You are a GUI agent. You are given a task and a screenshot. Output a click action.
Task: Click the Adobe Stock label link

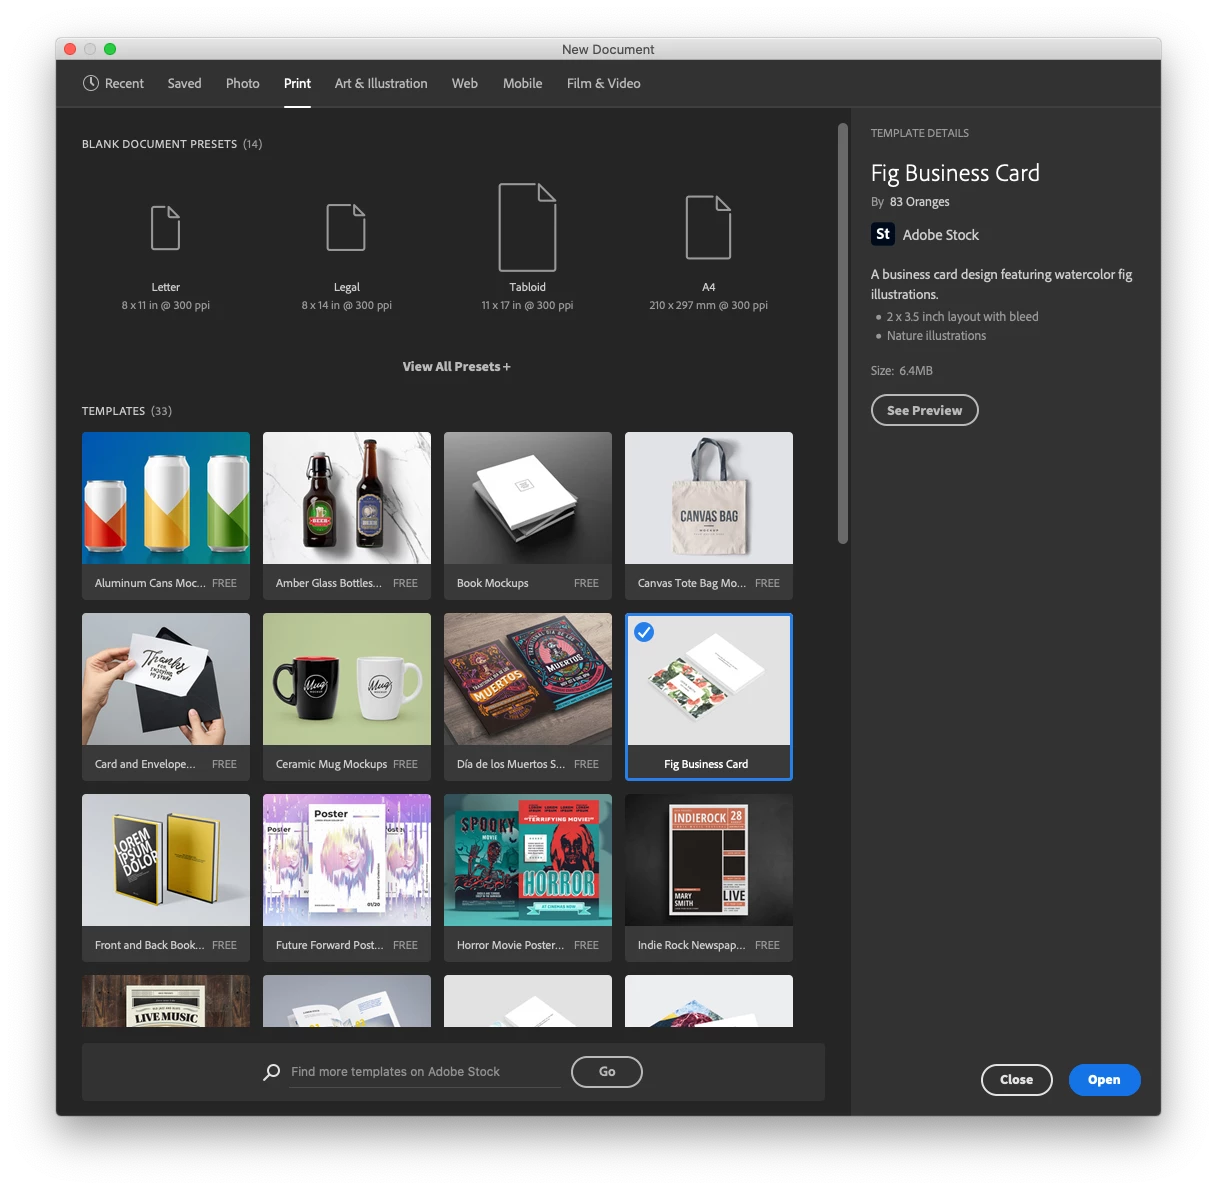point(941,235)
